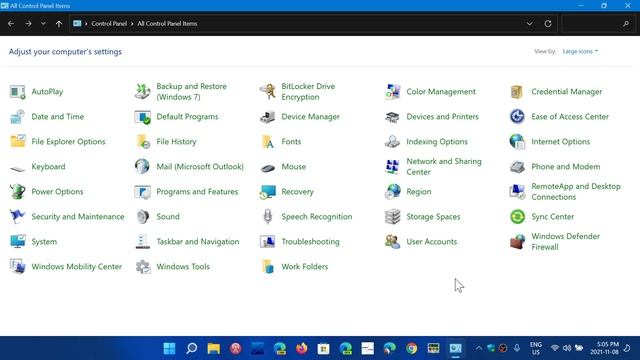
Task: Open the Sound icon
Action: click(x=142, y=216)
